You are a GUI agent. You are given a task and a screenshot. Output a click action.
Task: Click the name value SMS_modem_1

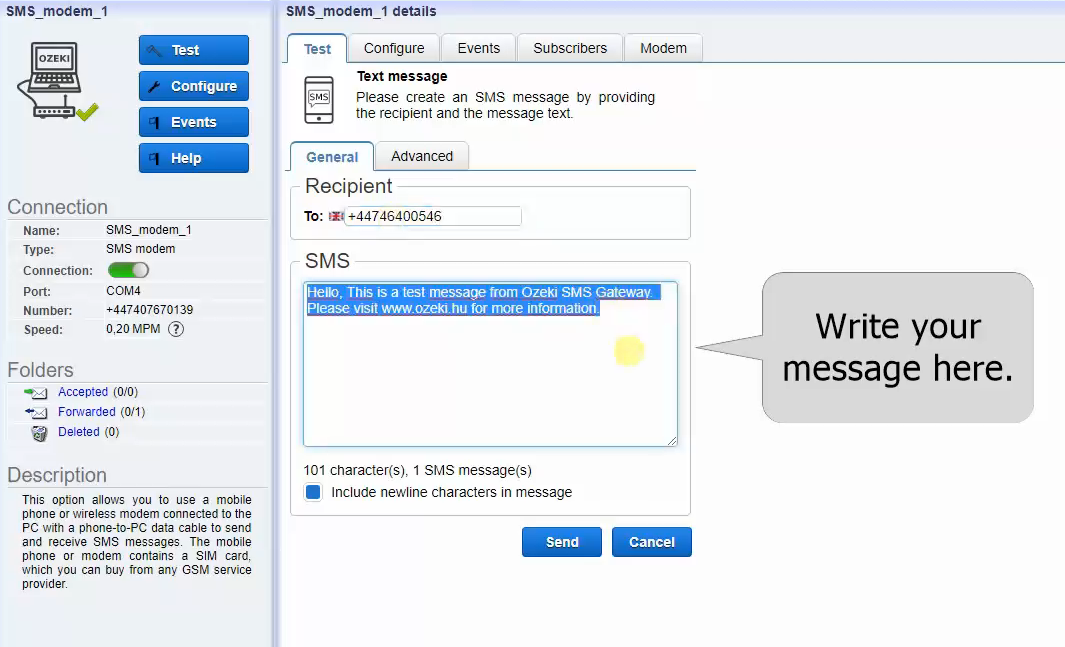[x=149, y=229]
